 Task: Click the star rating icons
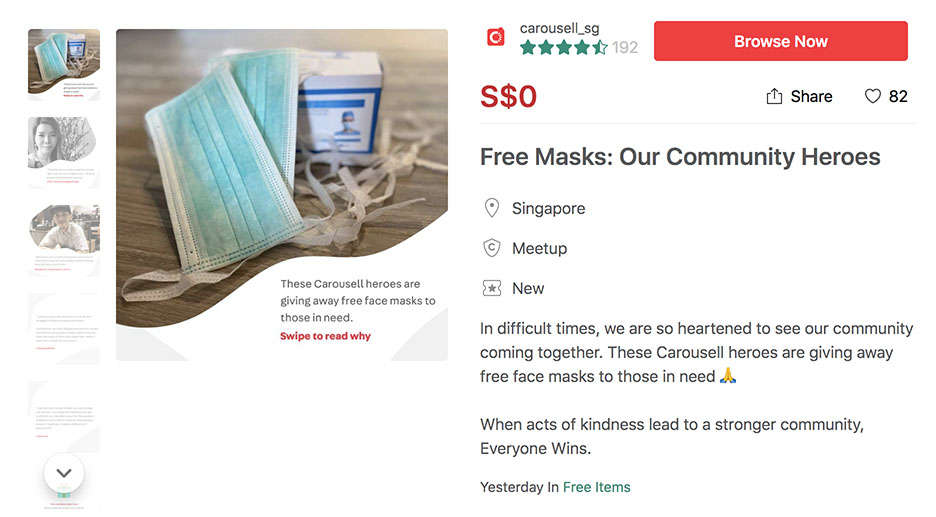click(x=563, y=47)
